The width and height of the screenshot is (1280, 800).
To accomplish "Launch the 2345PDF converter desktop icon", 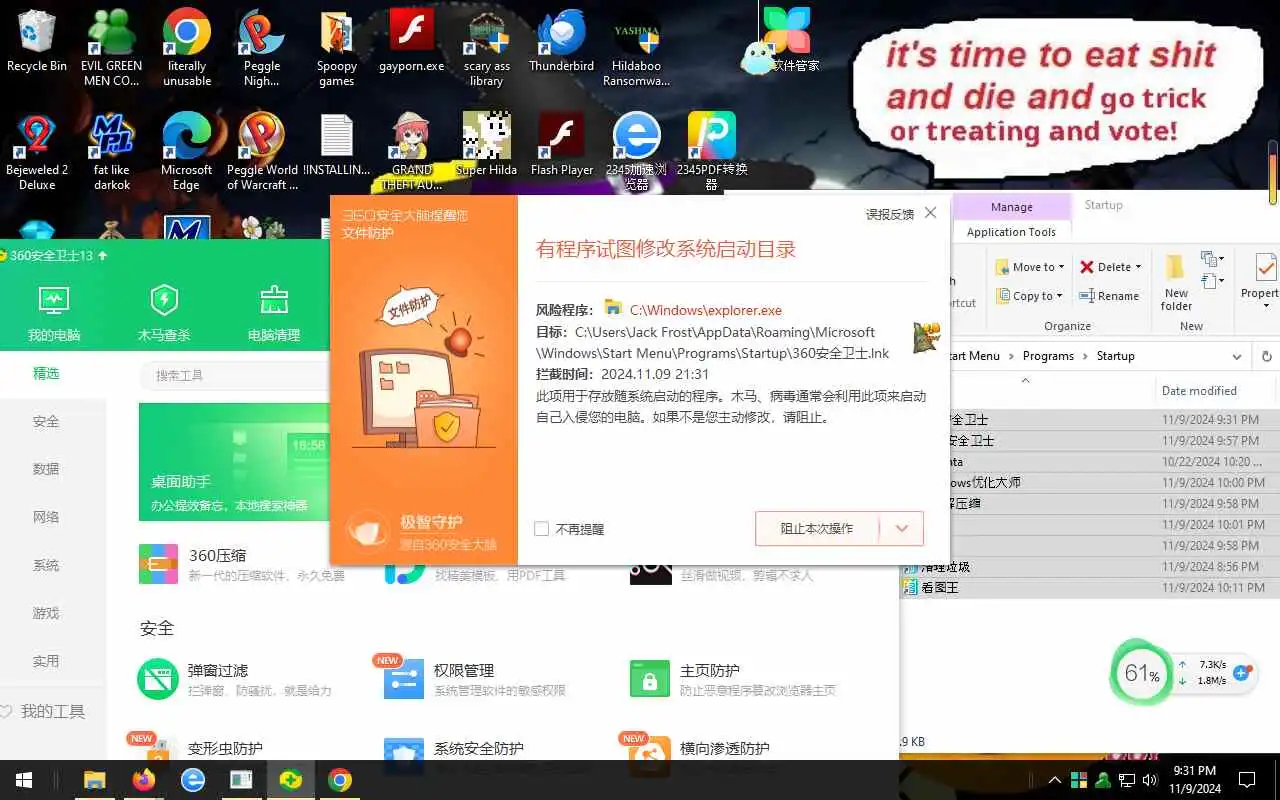I will tap(712, 151).
